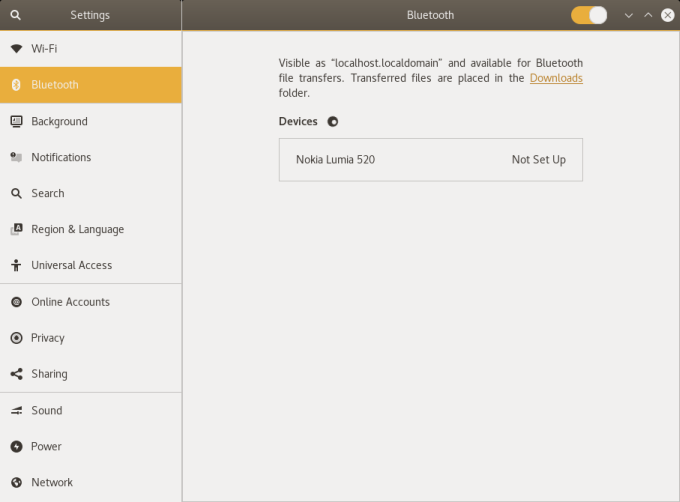Screen dimensions: 680x502
Task: Toggle the Bluetooth switch off
Action: tap(589, 15)
